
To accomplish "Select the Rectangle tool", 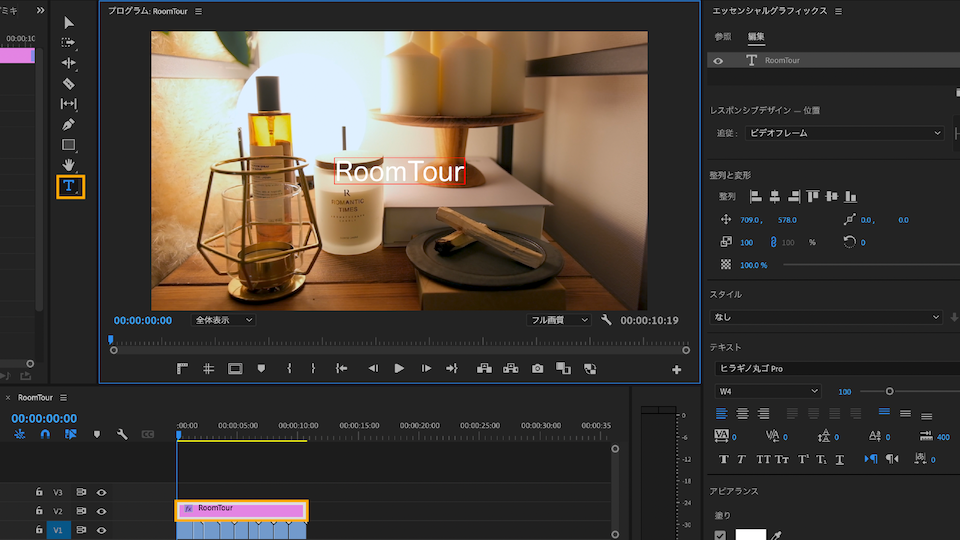I will coord(69,144).
